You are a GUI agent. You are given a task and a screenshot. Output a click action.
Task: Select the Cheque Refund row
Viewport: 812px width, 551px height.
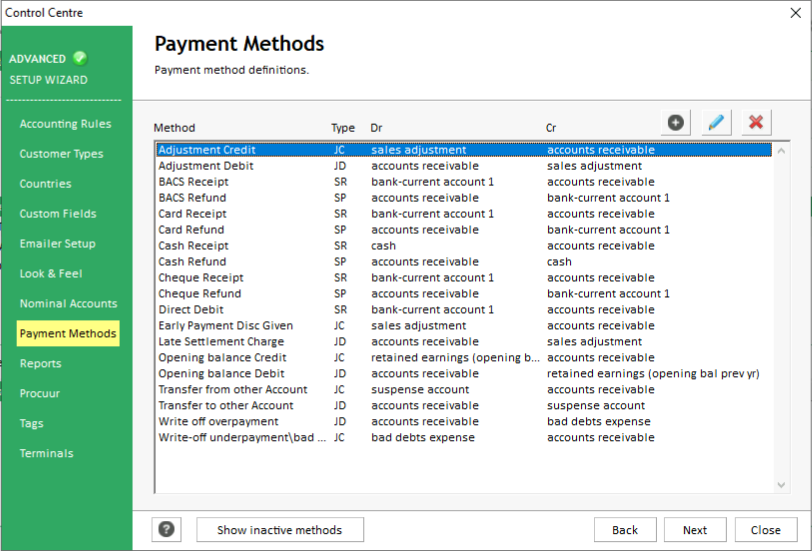[200, 294]
